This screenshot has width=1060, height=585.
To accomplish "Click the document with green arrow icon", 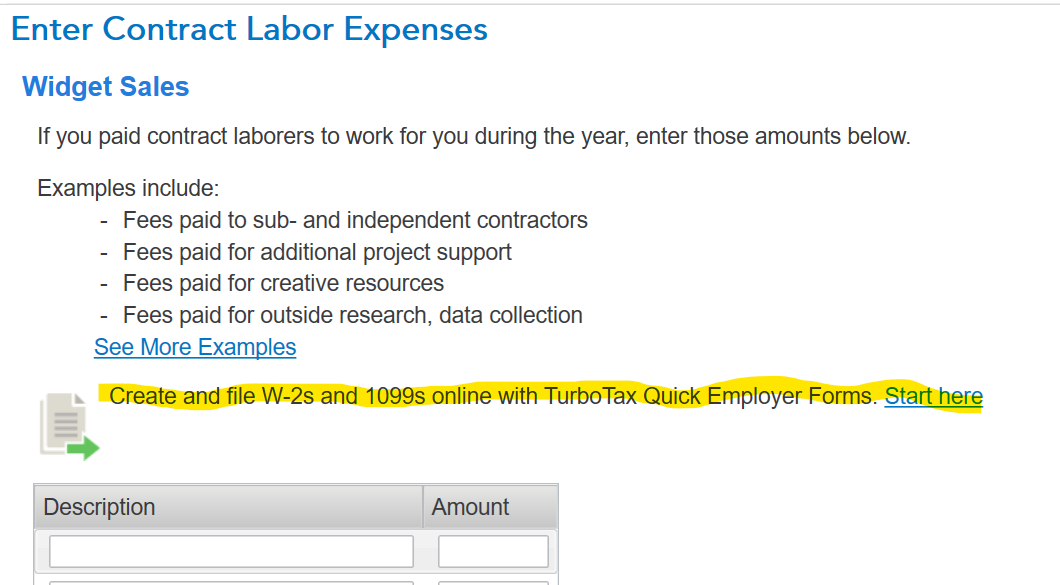I will (69, 427).
